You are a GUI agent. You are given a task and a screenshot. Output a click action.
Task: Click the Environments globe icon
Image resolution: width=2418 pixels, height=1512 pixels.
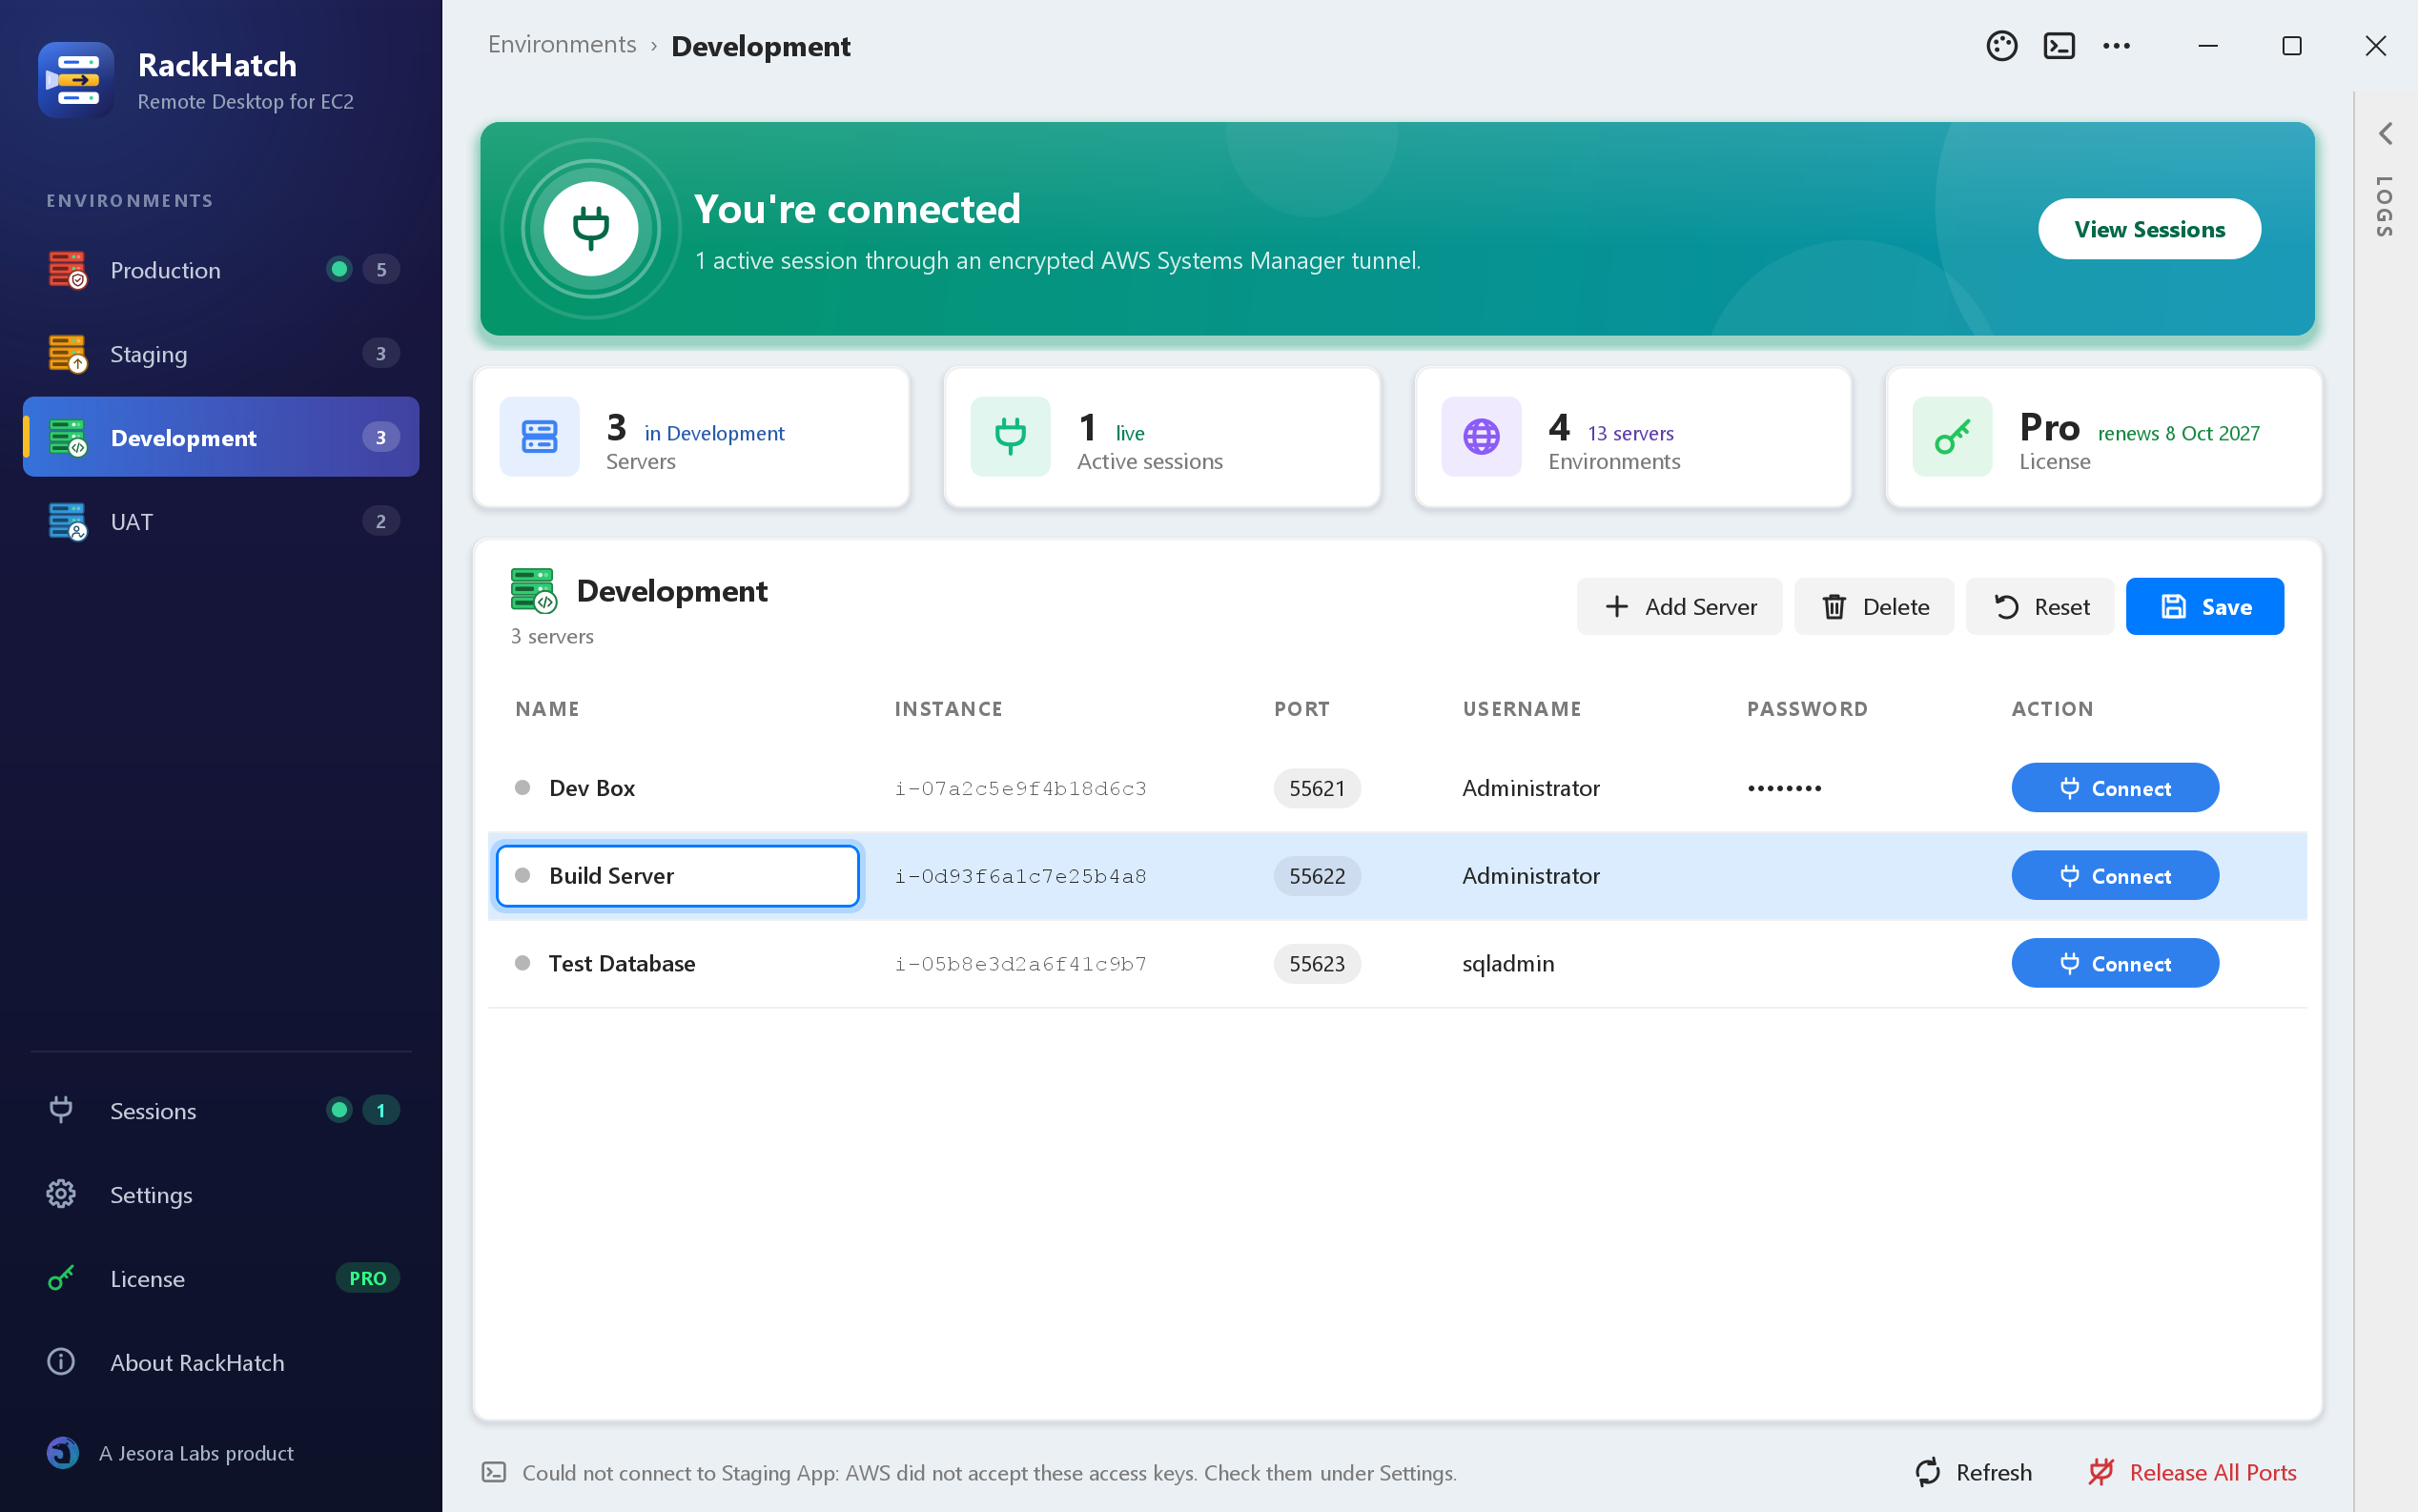(x=1481, y=437)
